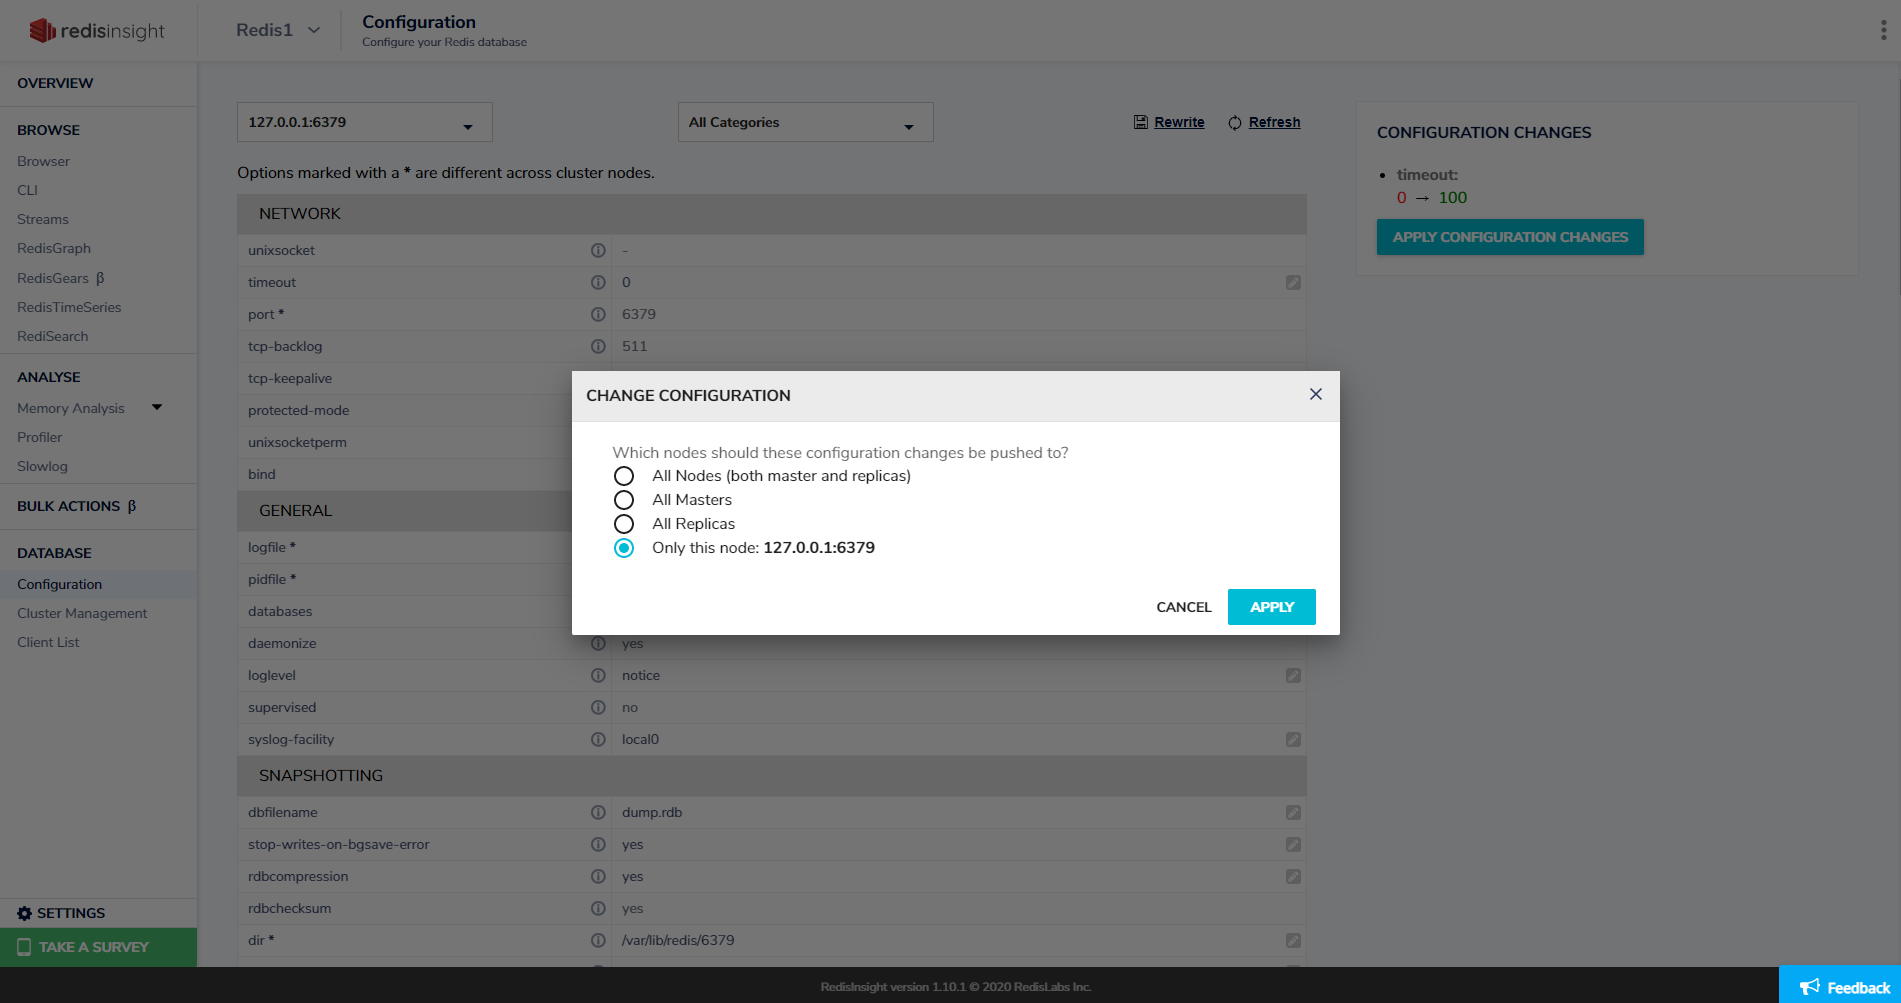Image resolution: width=1901 pixels, height=1003 pixels.
Task: Click Apply Configuration Changes button
Action: coord(1510,237)
